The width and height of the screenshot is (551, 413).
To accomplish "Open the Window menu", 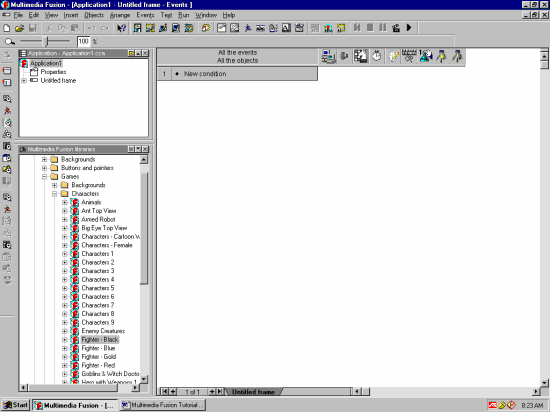I will [206, 15].
